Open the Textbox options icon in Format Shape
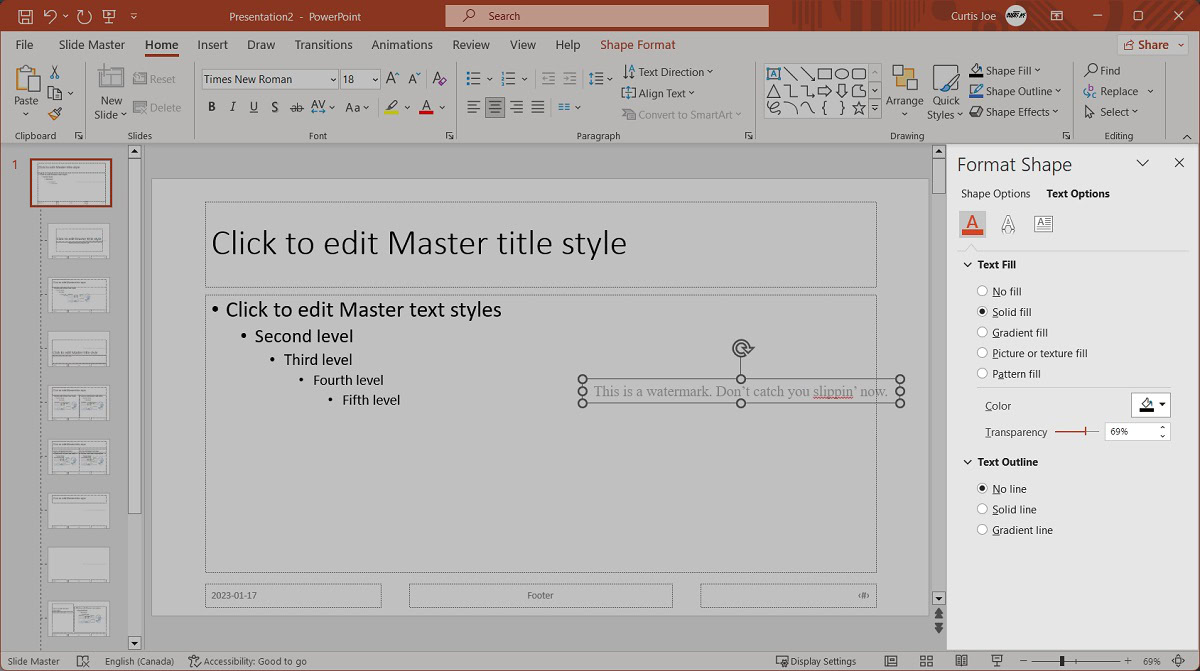This screenshot has height=671, width=1200. tap(1043, 224)
